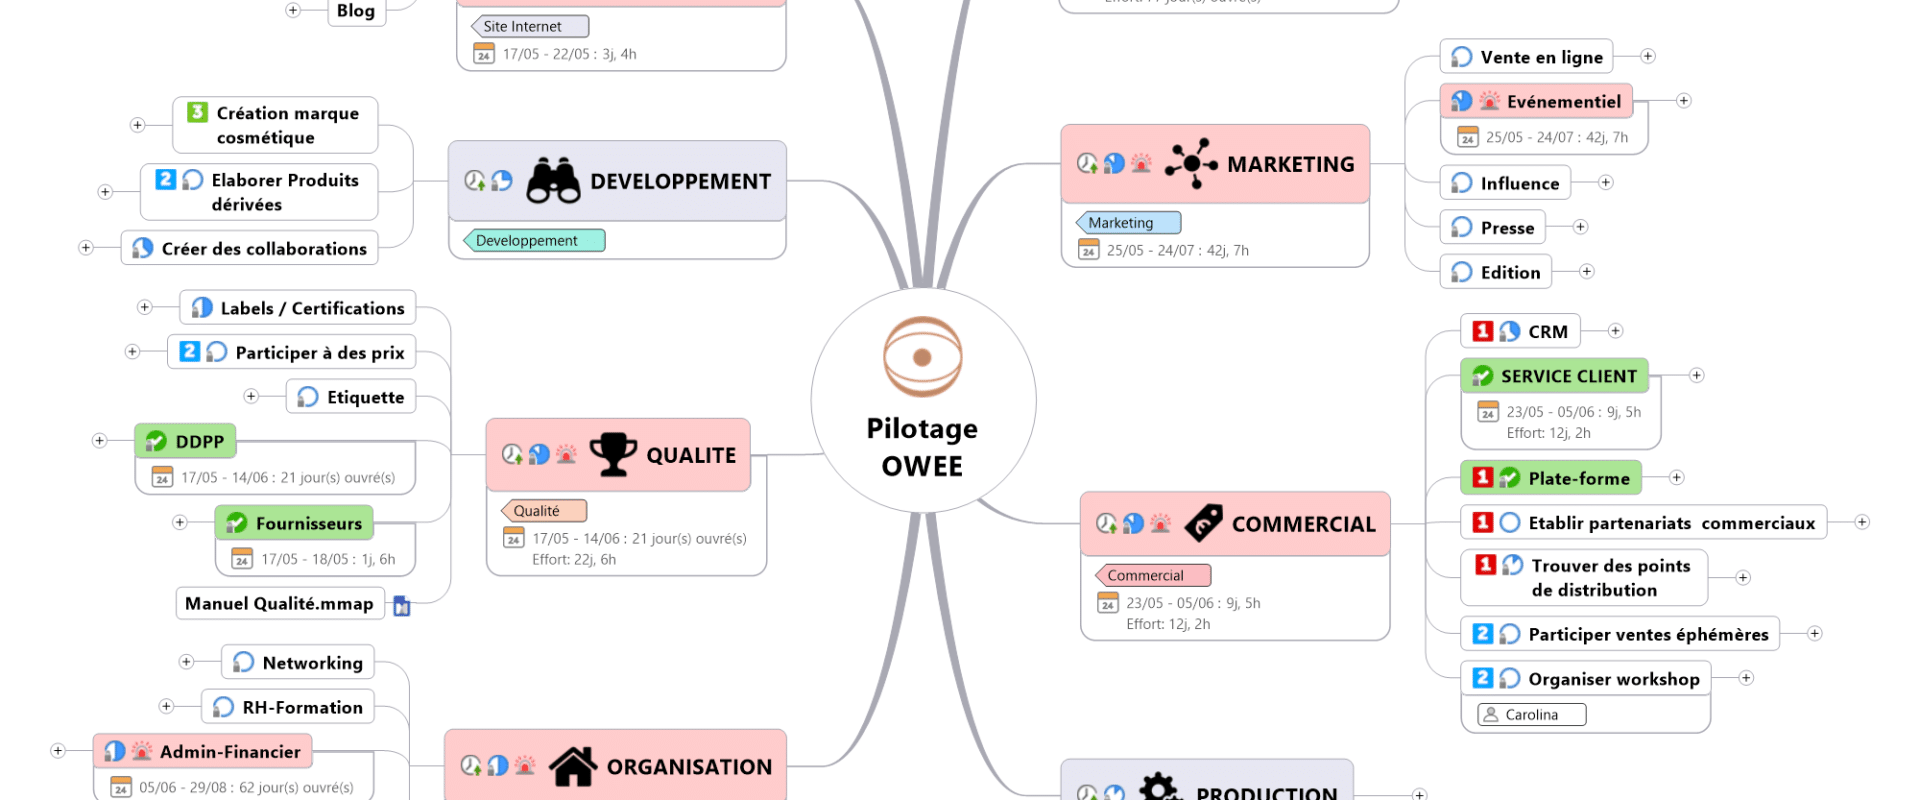Expand the Networking topic
The height and width of the screenshot is (800, 1920).
[186, 662]
